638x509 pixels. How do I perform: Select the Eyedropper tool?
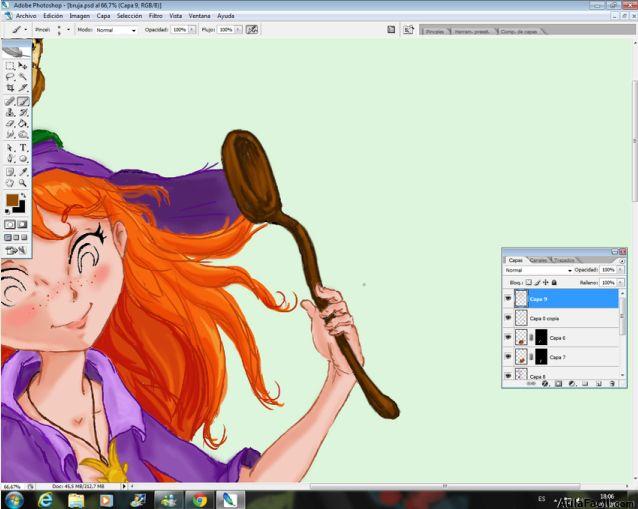[23, 172]
